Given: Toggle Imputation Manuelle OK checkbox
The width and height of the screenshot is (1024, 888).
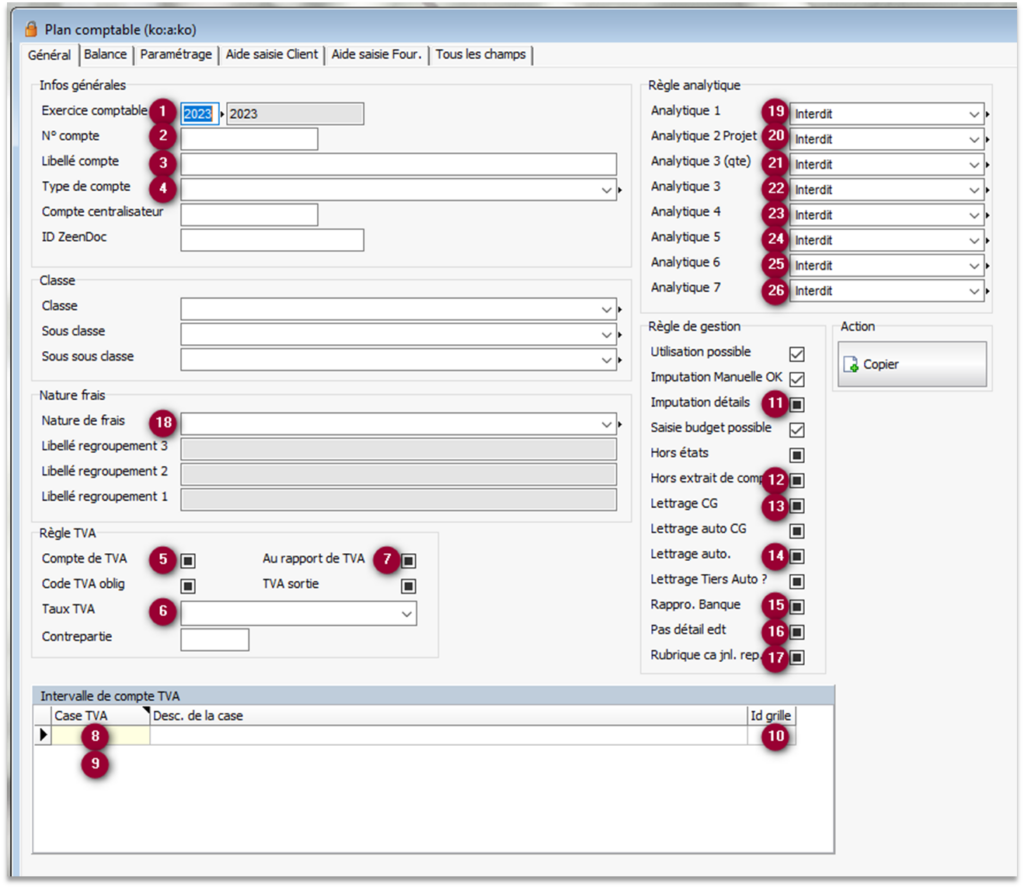Looking at the screenshot, I should [797, 379].
